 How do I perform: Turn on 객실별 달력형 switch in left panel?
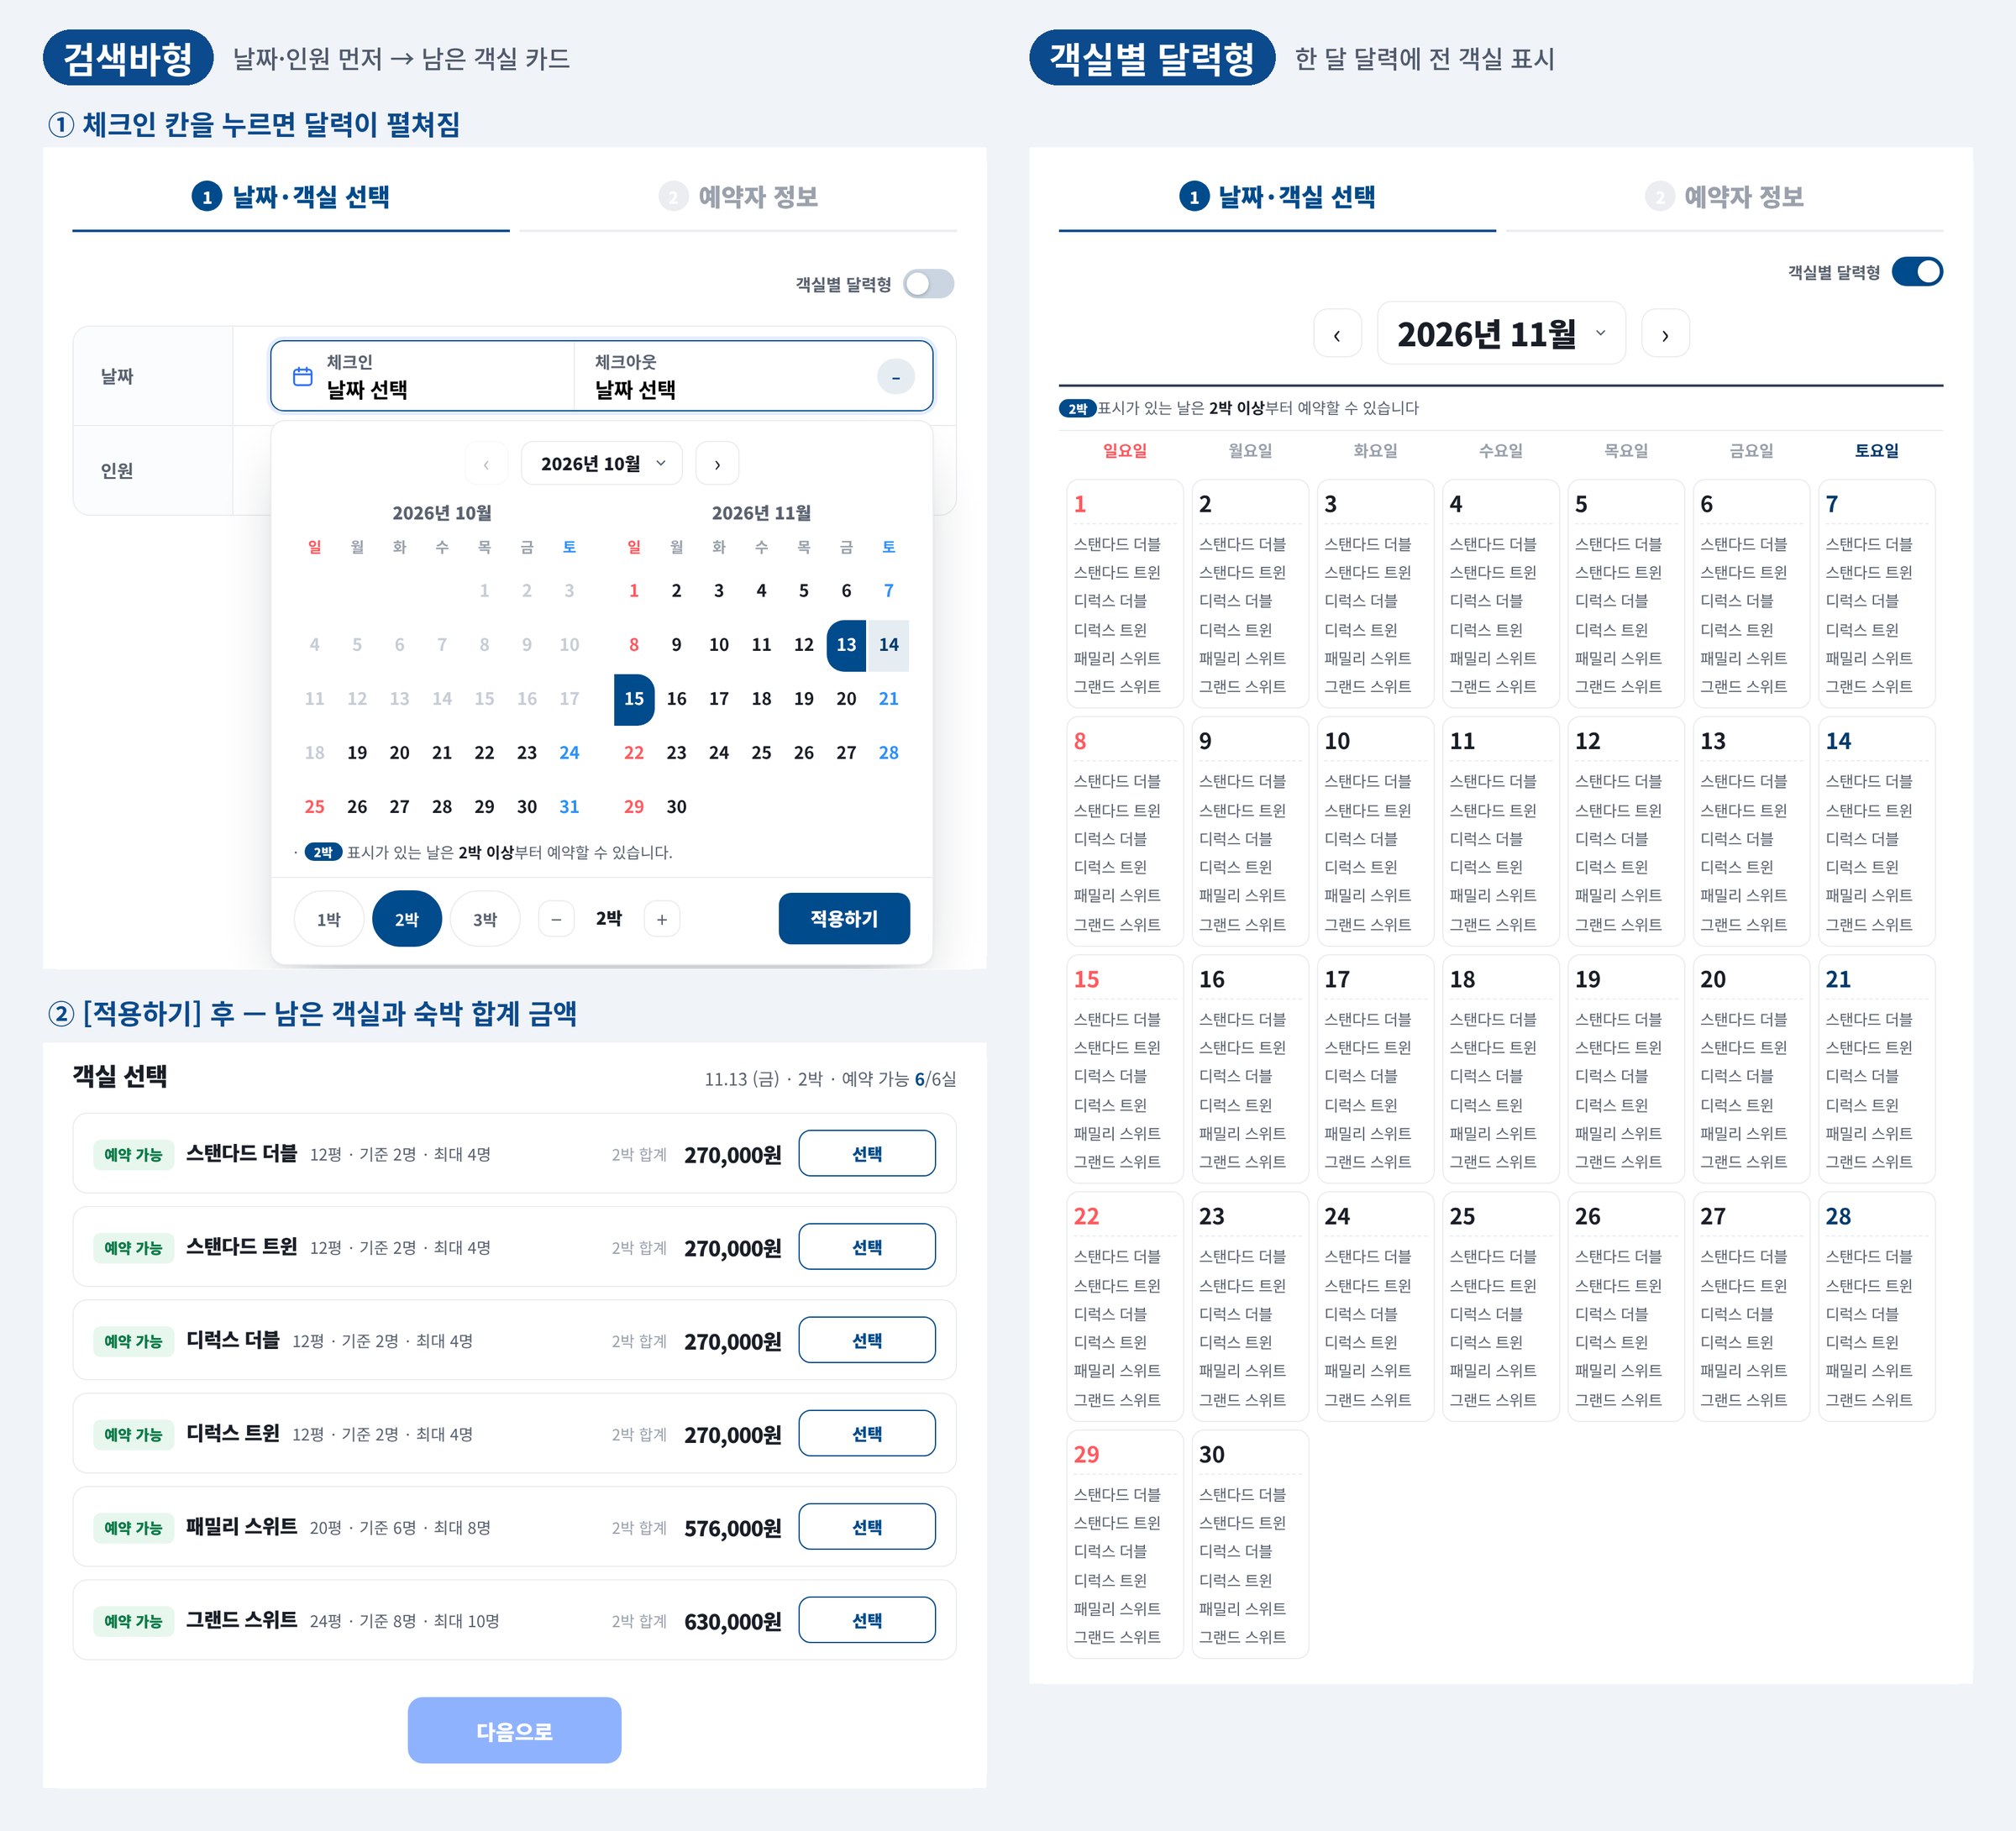[928, 284]
